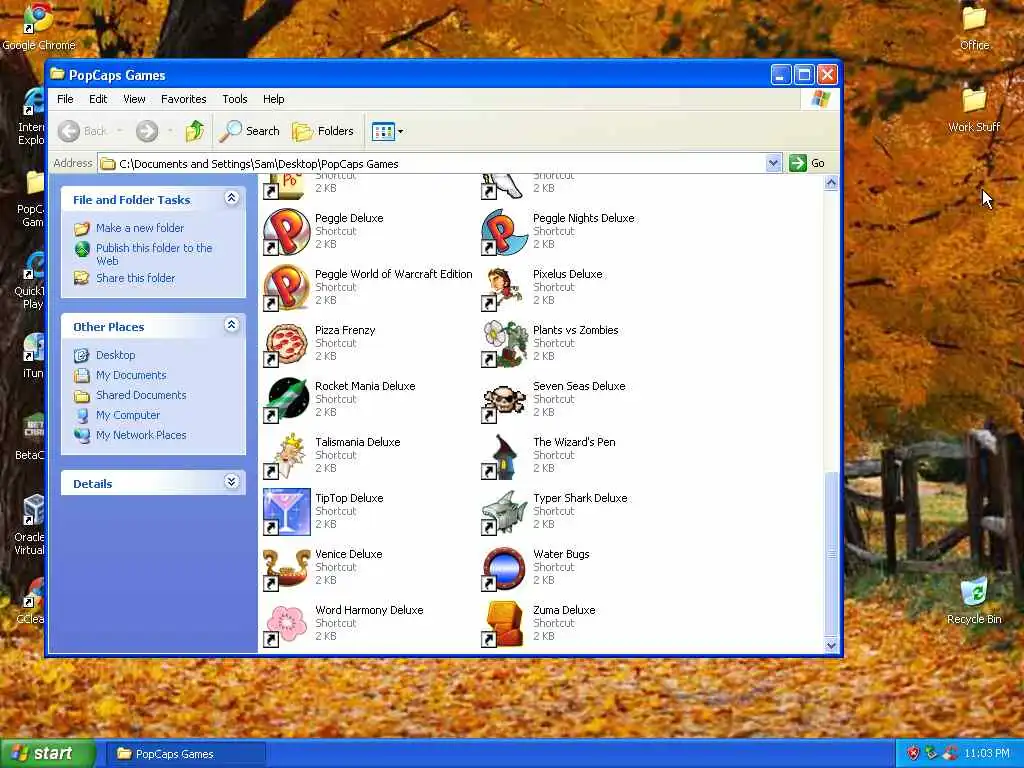The height and width of the screenshot is (768, 1024).
Task: Click the vertical scrollbar thumb
Action: [x=831, y=553]
